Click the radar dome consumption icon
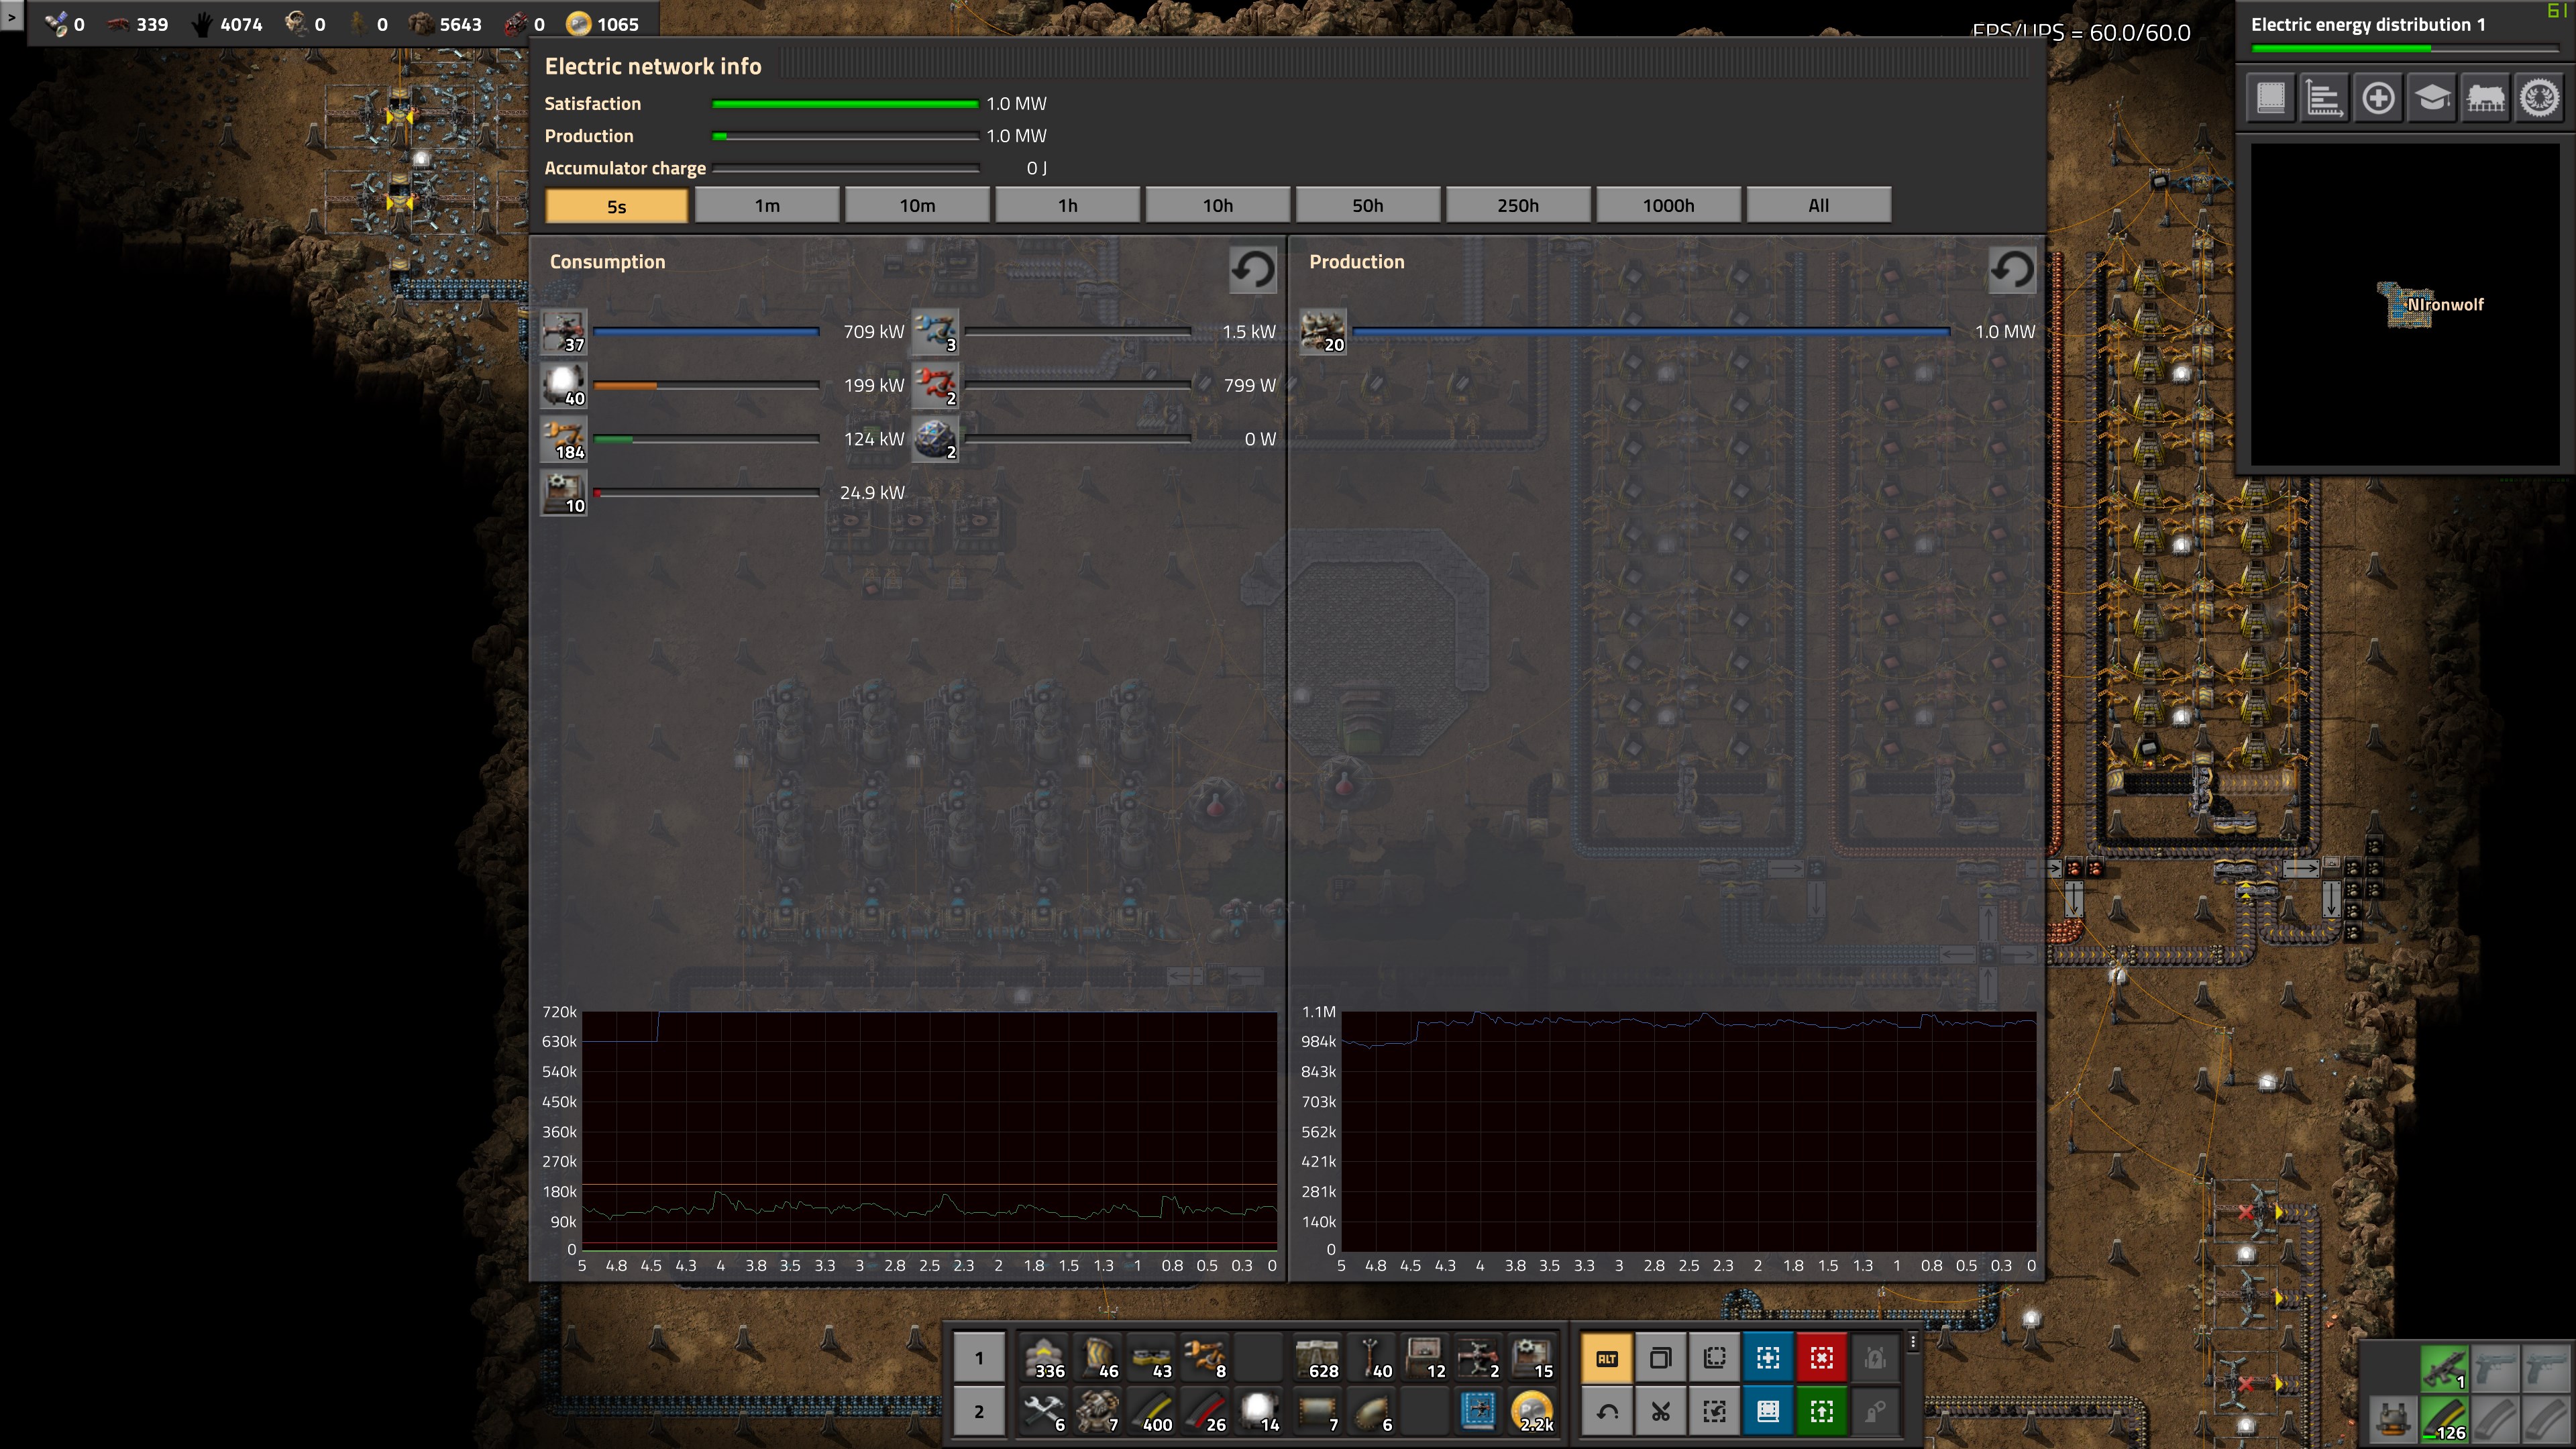The height and width of the screenshot is (1449, 2576). pyautogui.click(x=936, y=439)
